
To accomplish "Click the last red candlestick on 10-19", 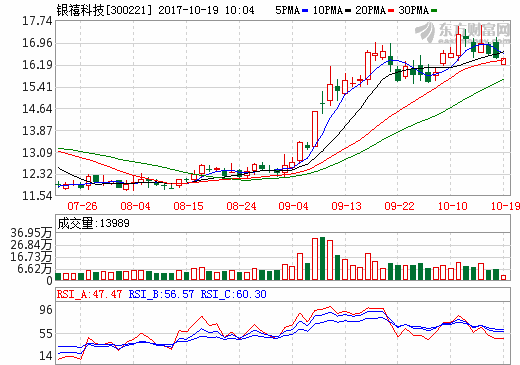I will (503, 61).
